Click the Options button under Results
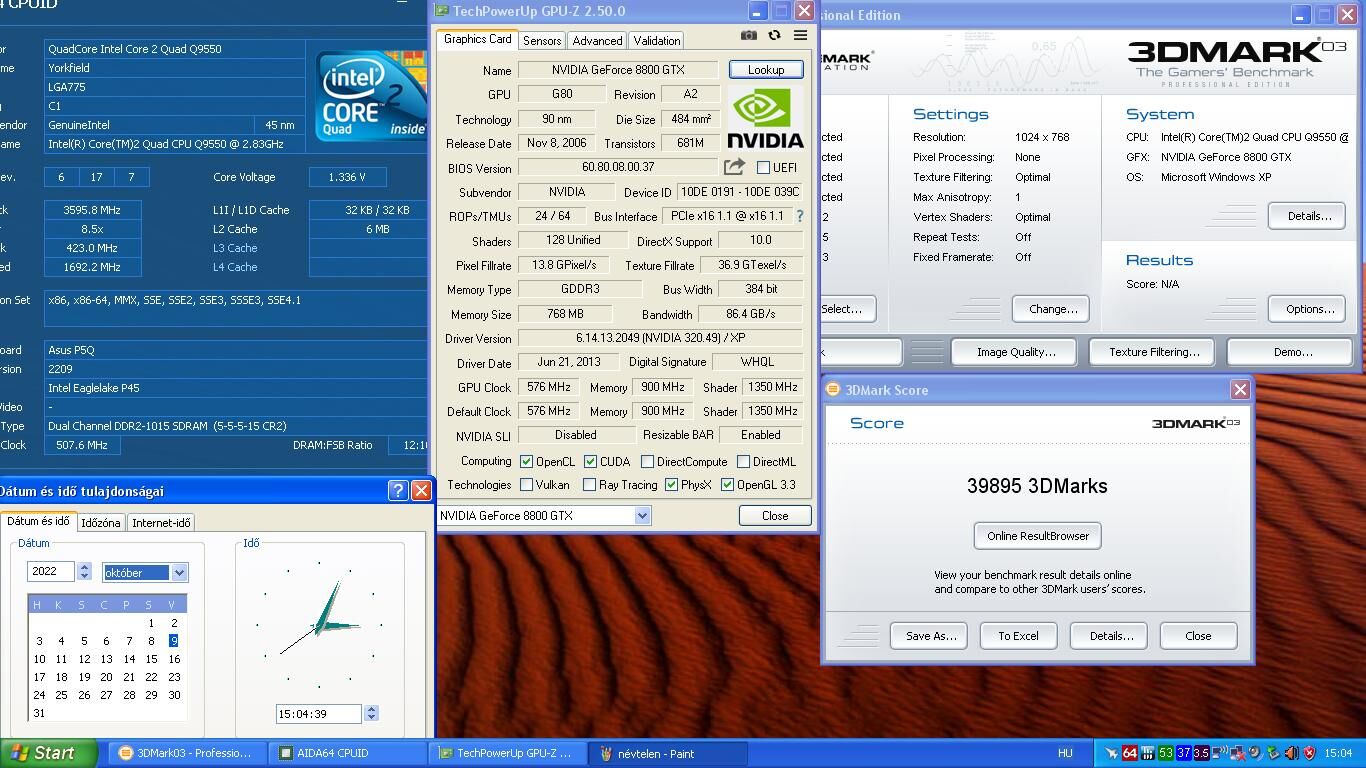 (x=1309, y=309)
